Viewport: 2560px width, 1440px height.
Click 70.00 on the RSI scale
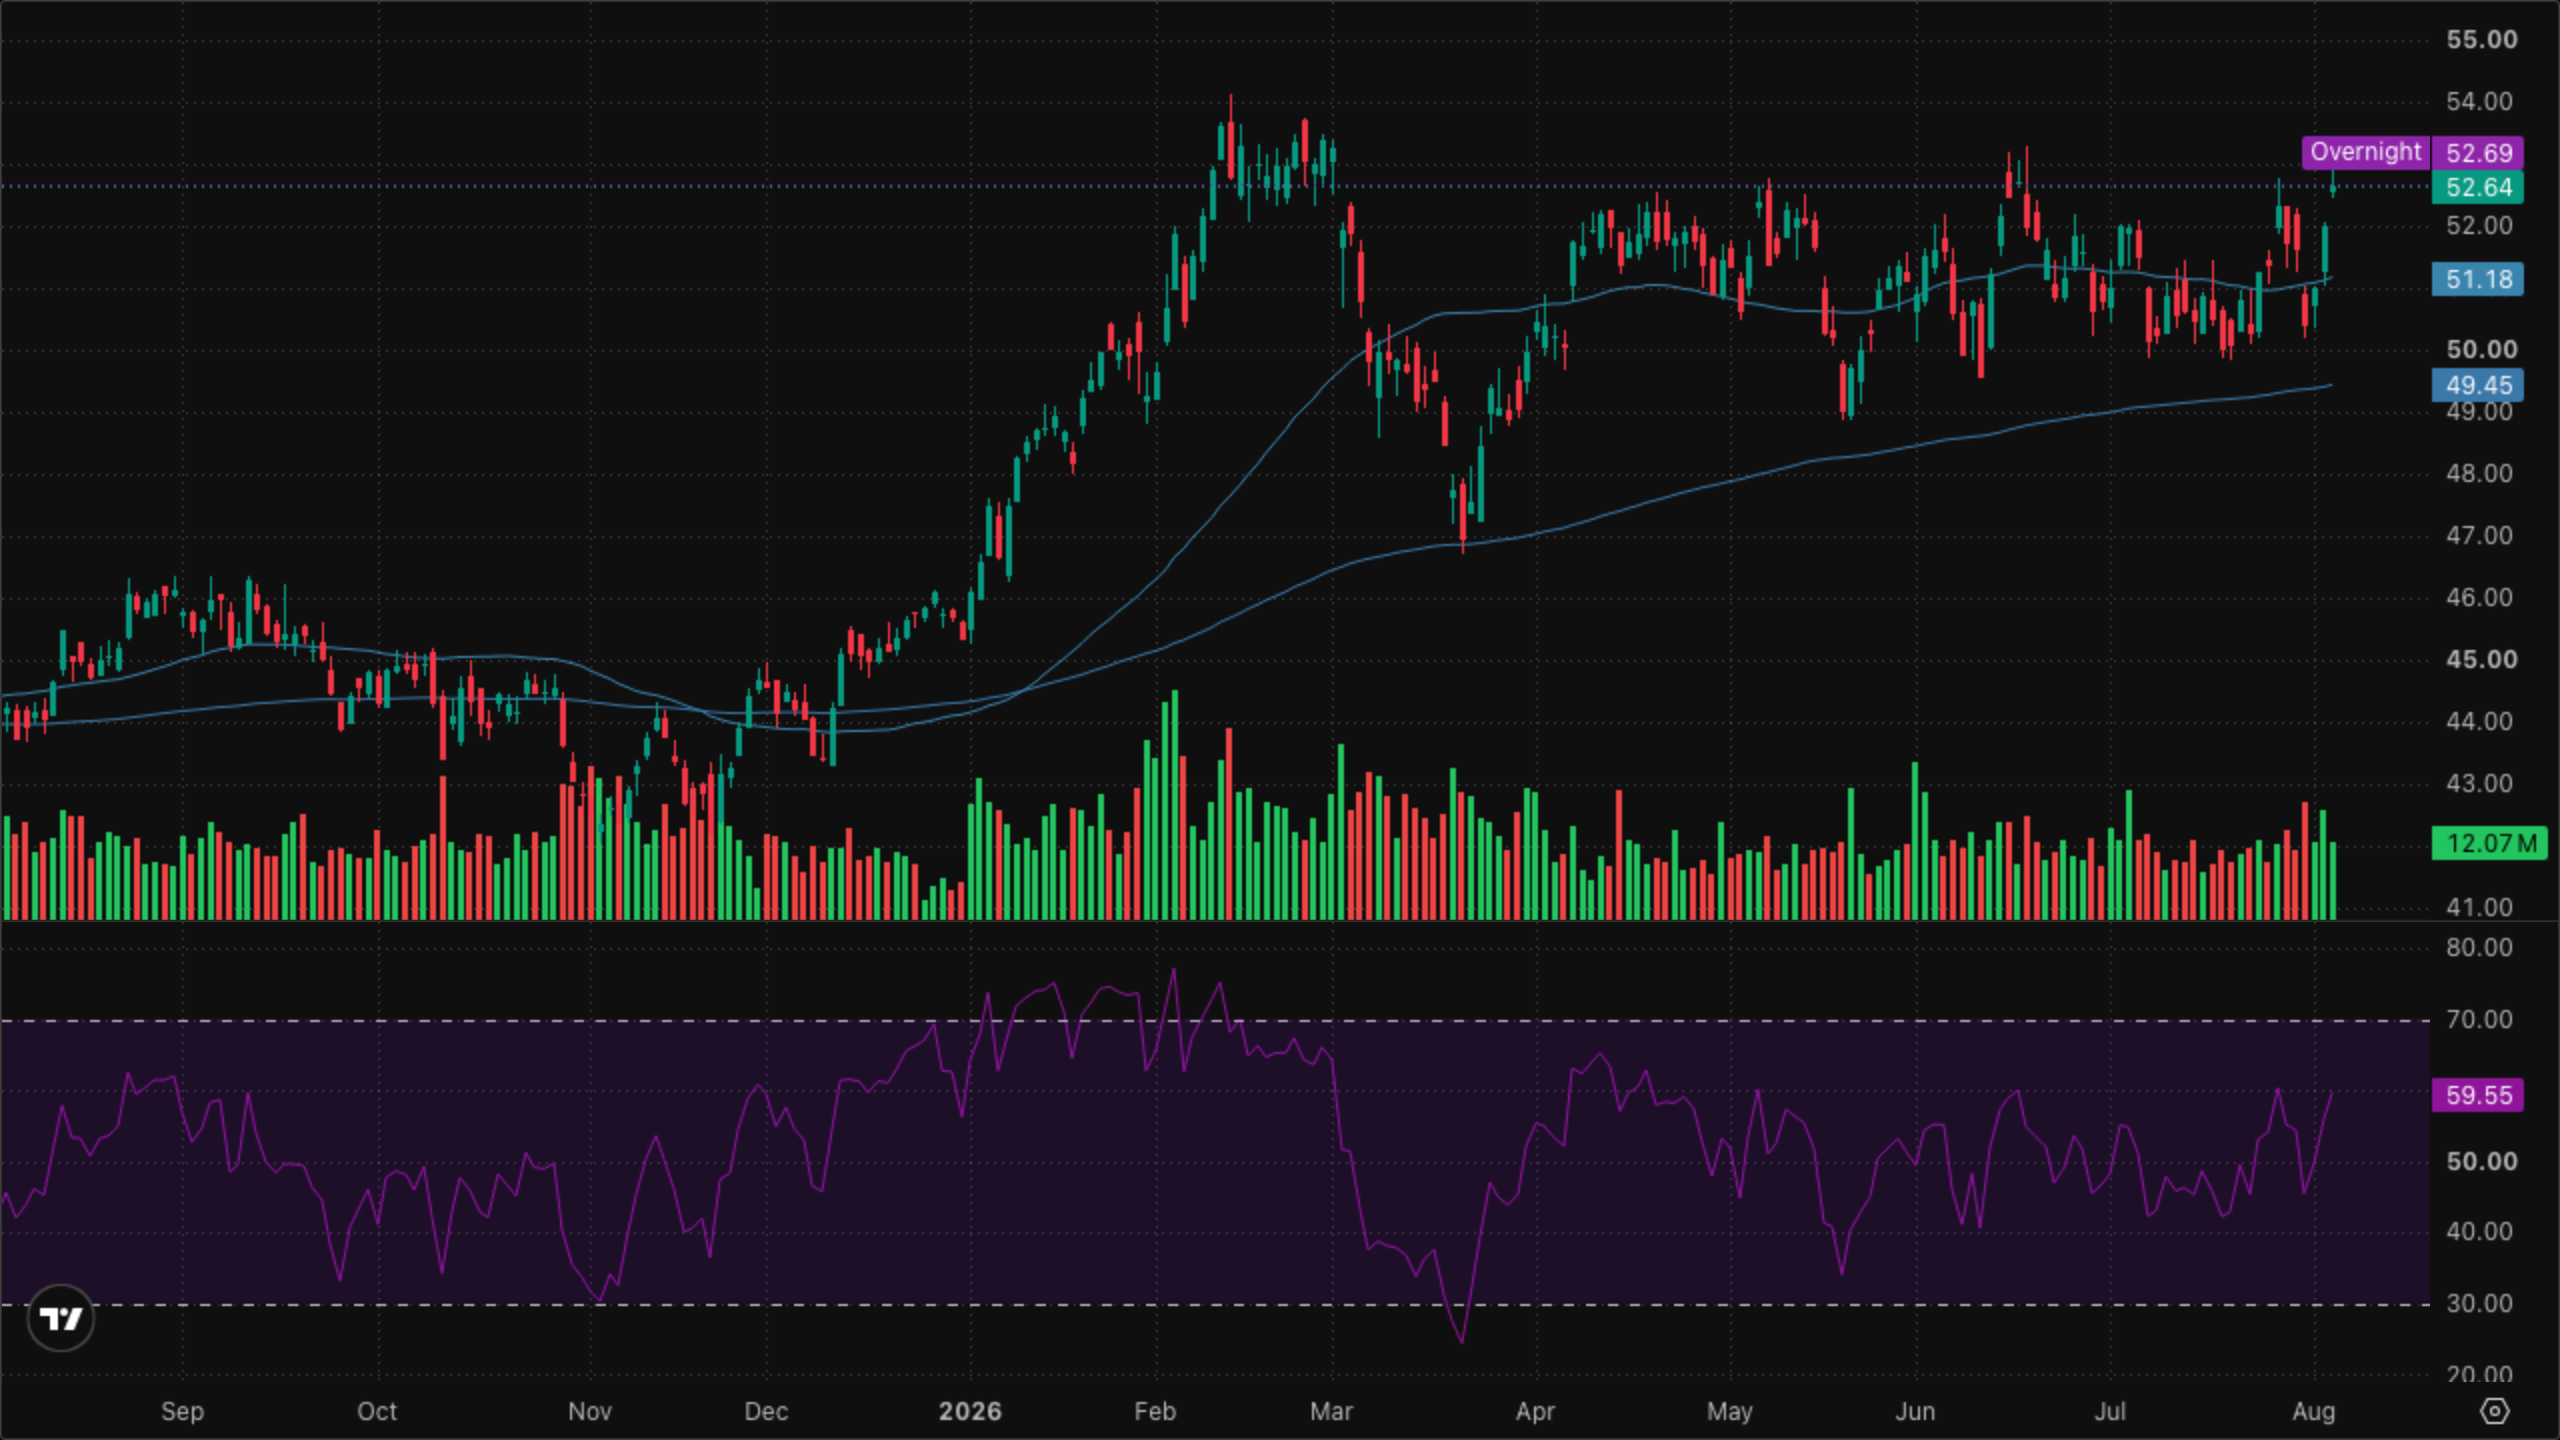pos(2479,1020)
